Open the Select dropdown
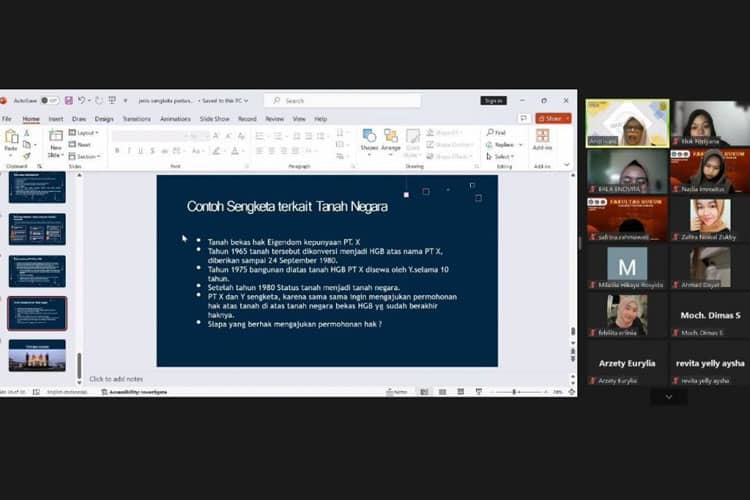Screen dimensions: 750x500 click(x=500, y=156)
